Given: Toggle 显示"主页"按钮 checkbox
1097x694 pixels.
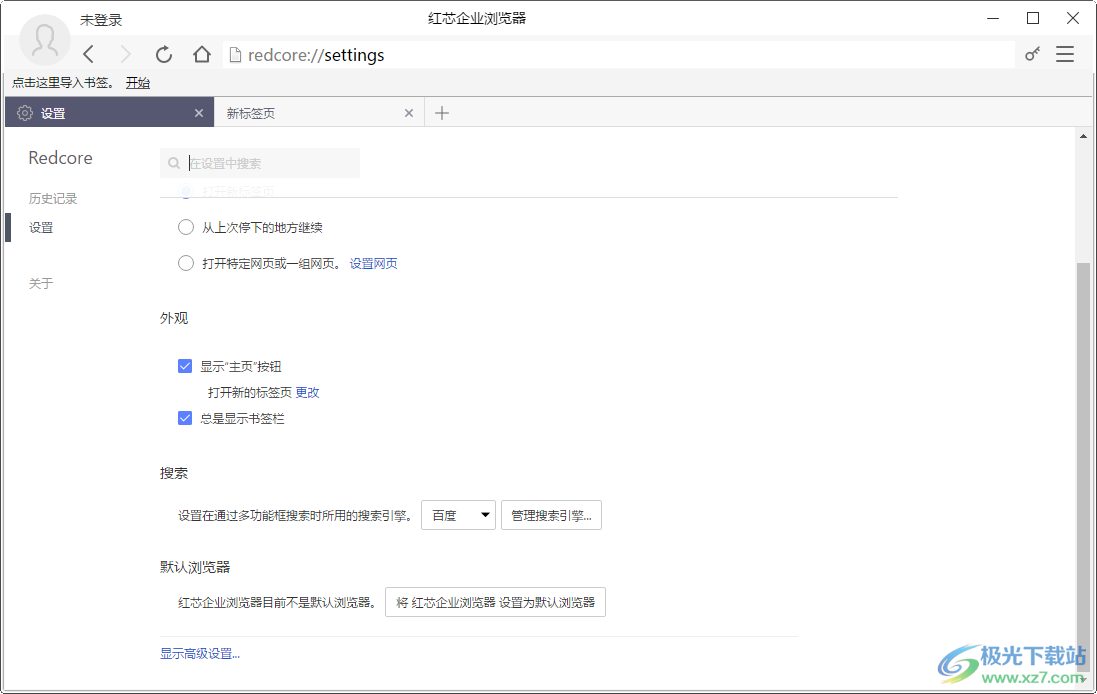Looking at the screenshot, I should point(185,366).
